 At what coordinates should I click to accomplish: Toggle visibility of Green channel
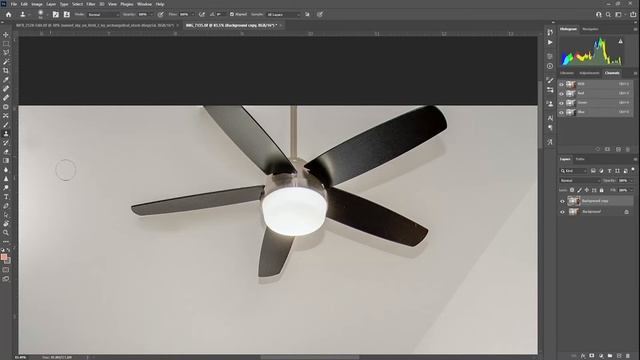pos(561,103)
